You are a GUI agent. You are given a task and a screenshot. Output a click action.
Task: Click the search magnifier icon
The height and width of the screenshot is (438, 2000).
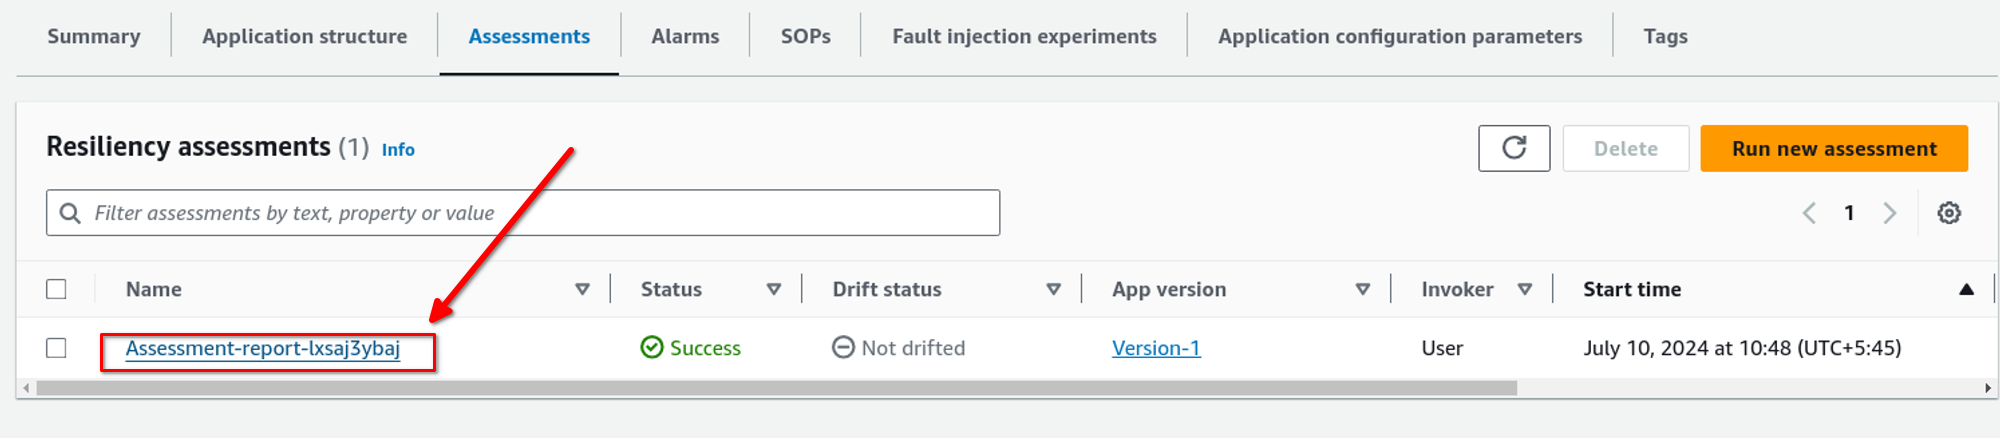point(70,213)
